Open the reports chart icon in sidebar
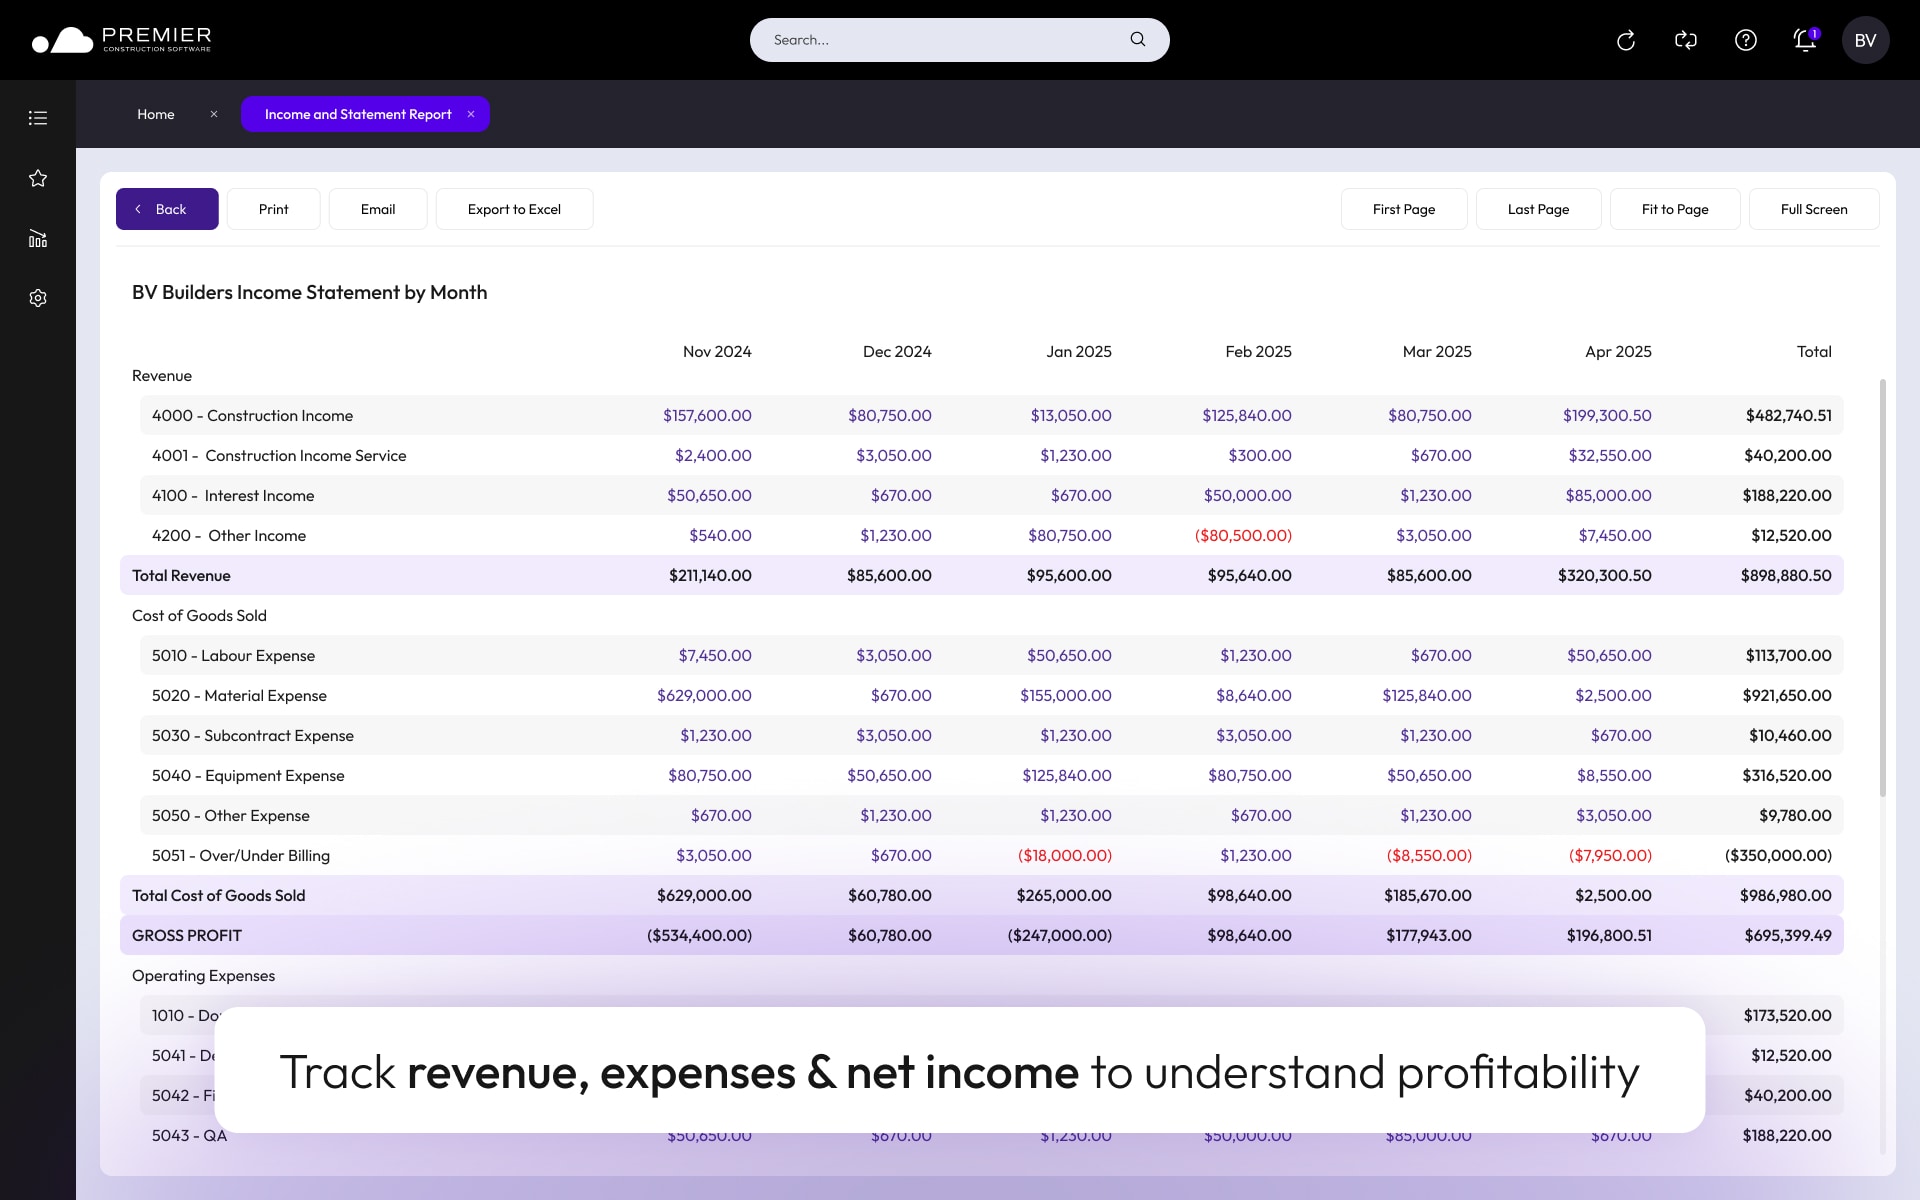This screenshot has width=1920, height=1200. pos(38,238)
